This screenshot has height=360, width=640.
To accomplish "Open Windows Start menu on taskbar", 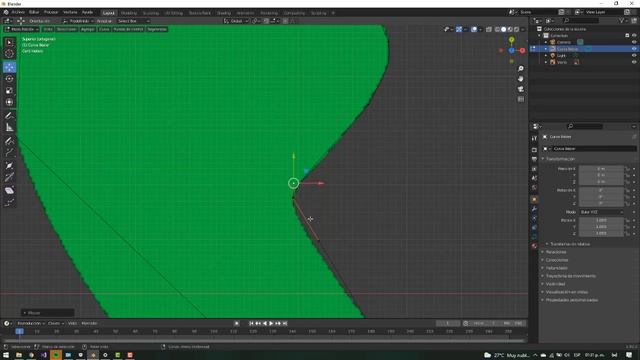I will point(6,355).
